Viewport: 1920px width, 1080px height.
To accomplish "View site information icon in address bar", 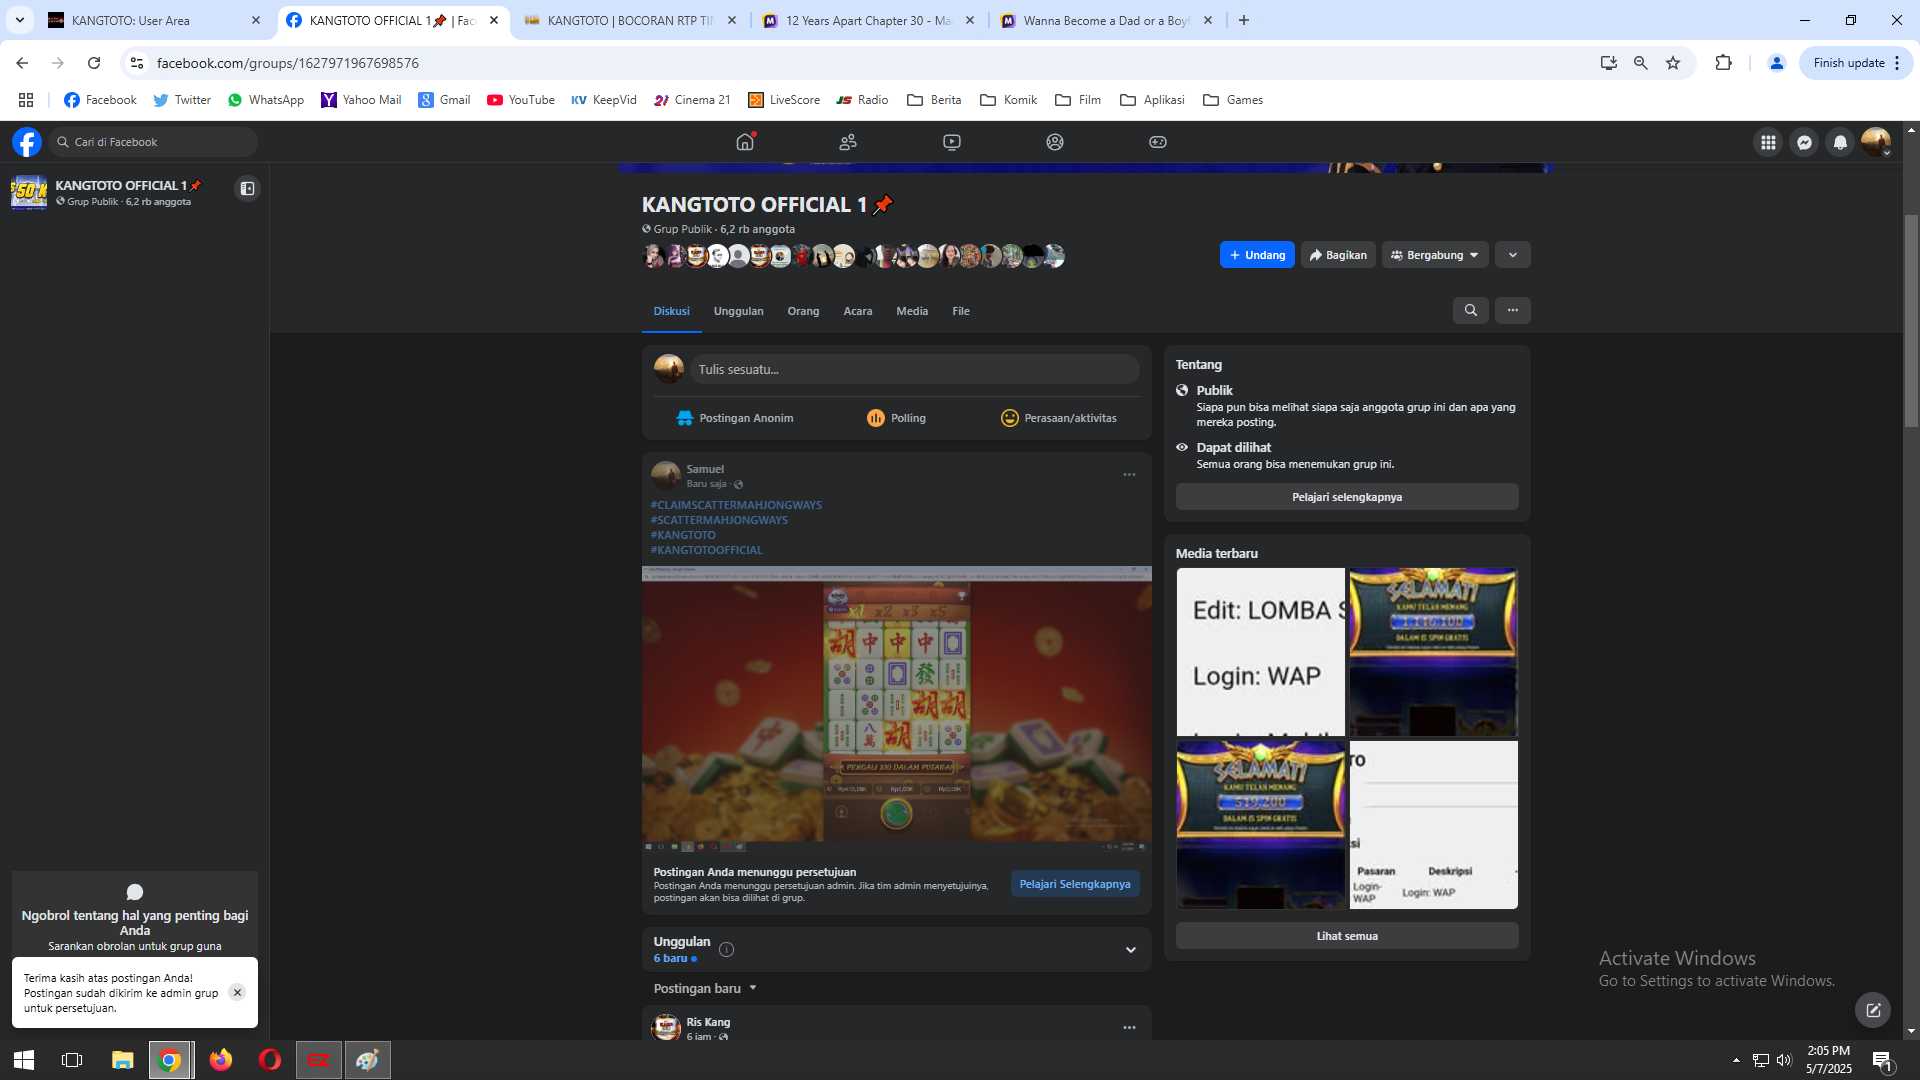I will click(137, 63).
